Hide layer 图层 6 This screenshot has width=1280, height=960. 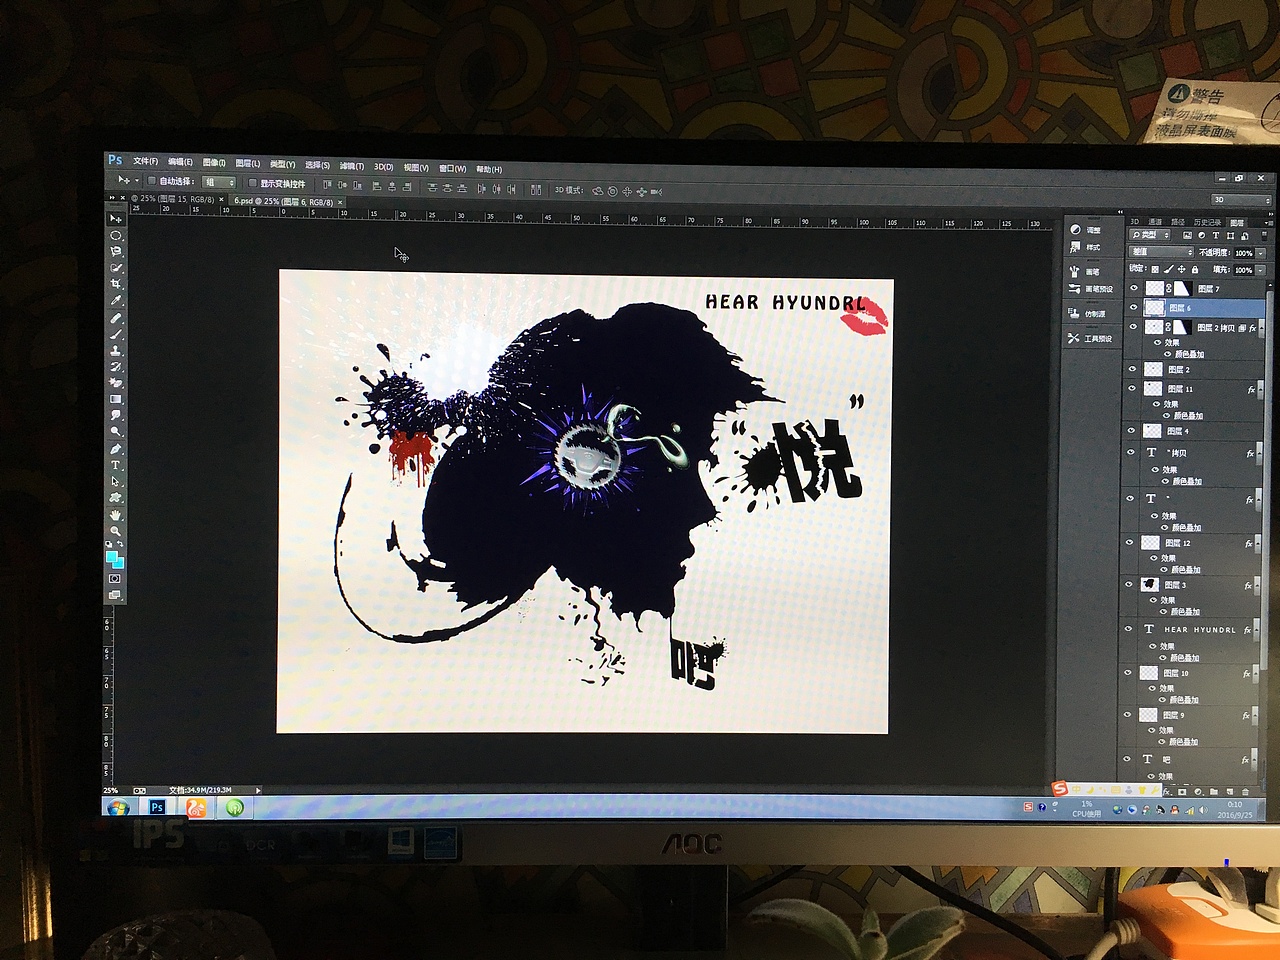click(1134, 307)
